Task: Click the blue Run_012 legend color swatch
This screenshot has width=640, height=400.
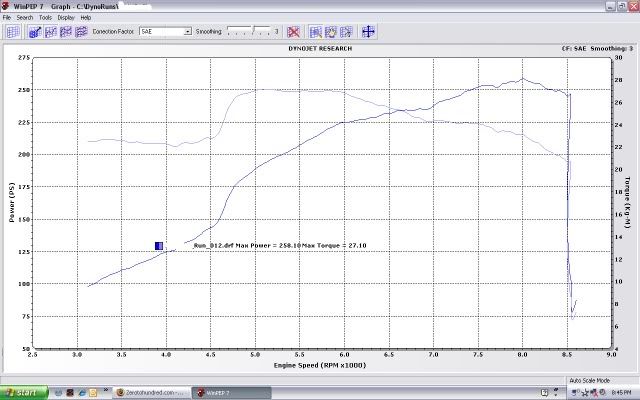Action: pos(159,245)
